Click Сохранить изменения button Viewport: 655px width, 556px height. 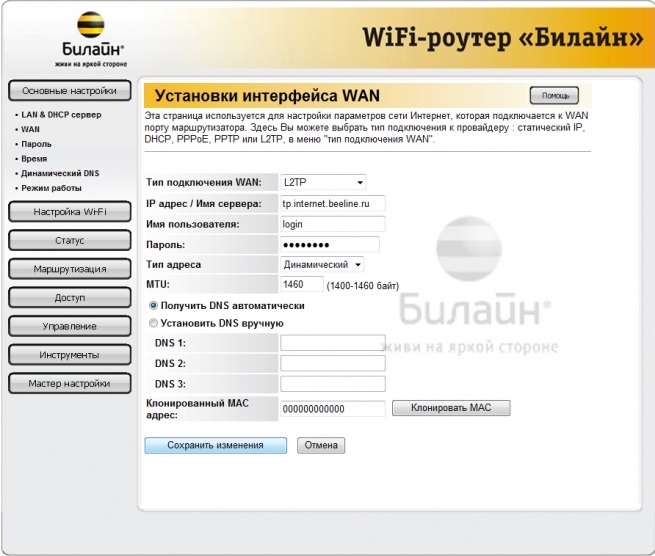coord(216,445)
